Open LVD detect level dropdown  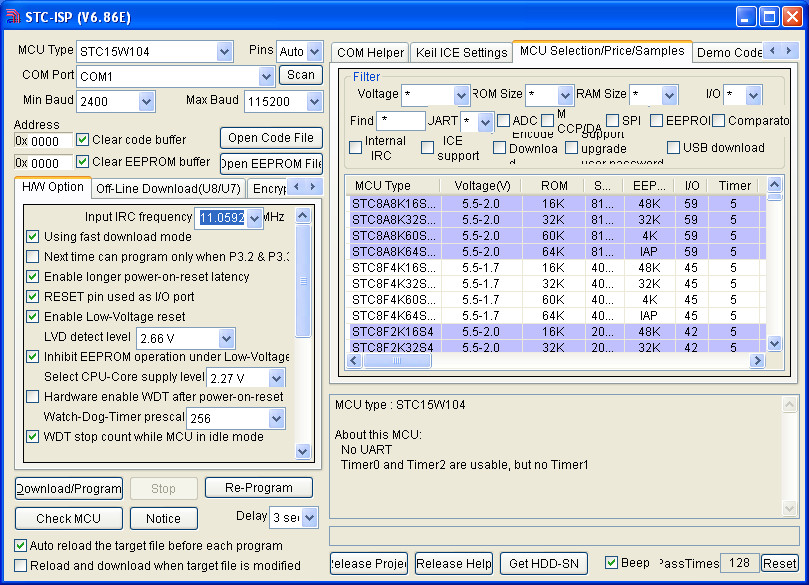226,338
